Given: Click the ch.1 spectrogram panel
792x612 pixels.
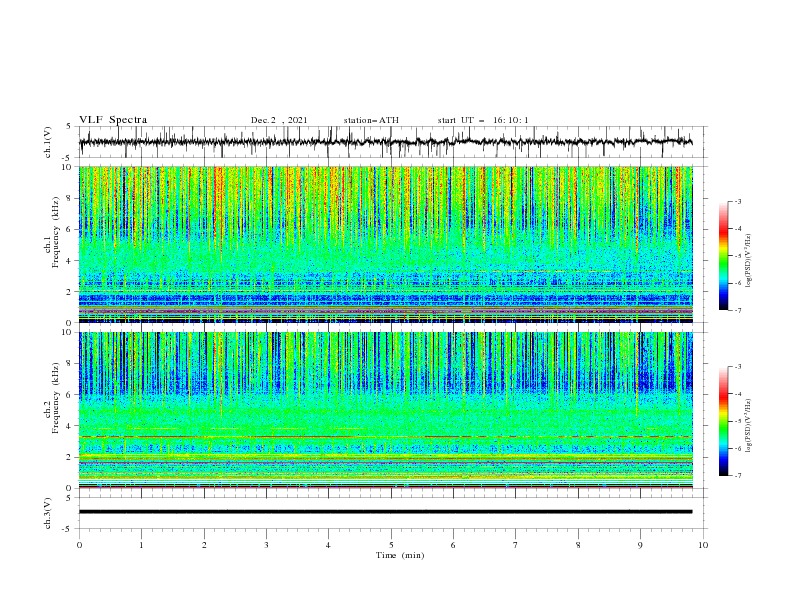Looking at the screenshot, I should [385, 244].
